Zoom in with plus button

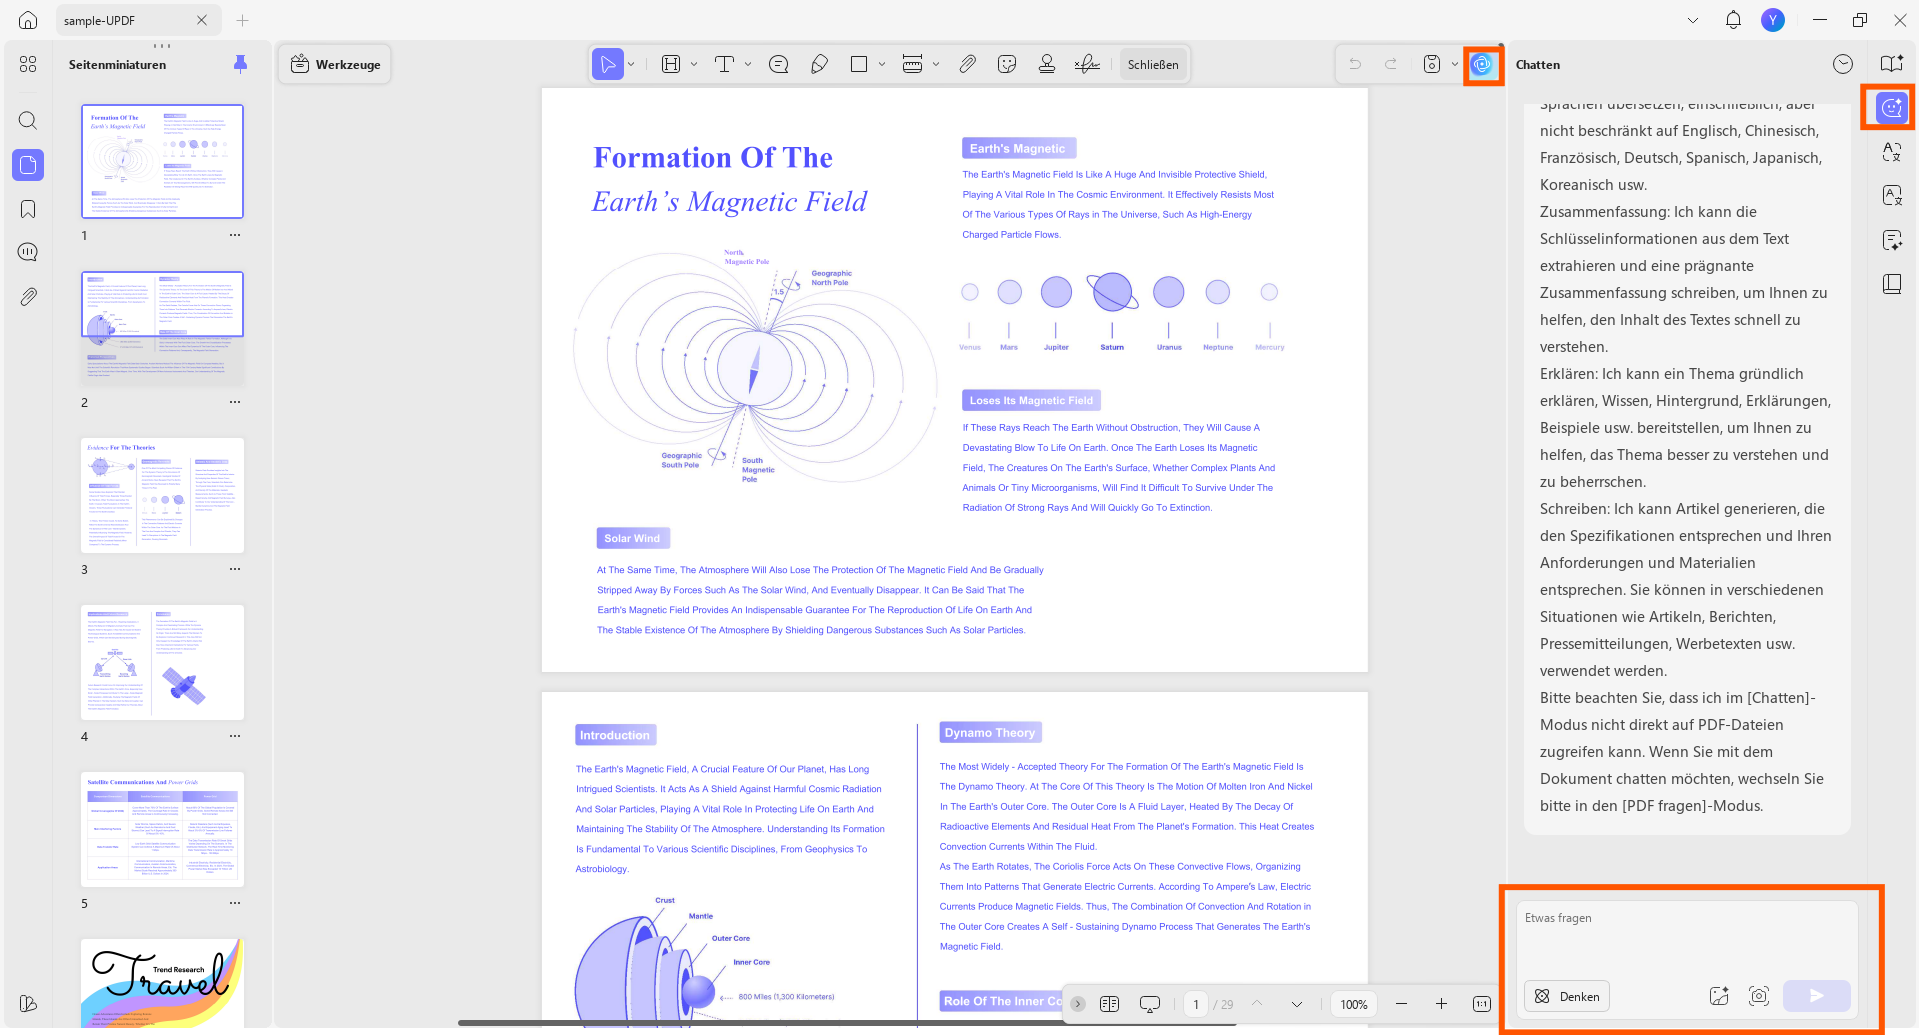[1441, 1004]
